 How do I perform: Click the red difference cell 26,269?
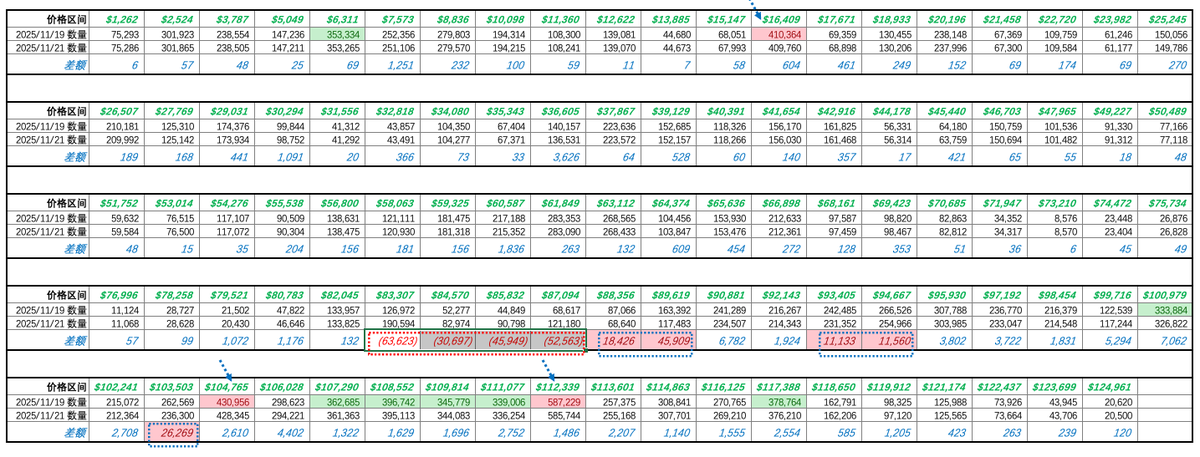click(x=173, y=432)
